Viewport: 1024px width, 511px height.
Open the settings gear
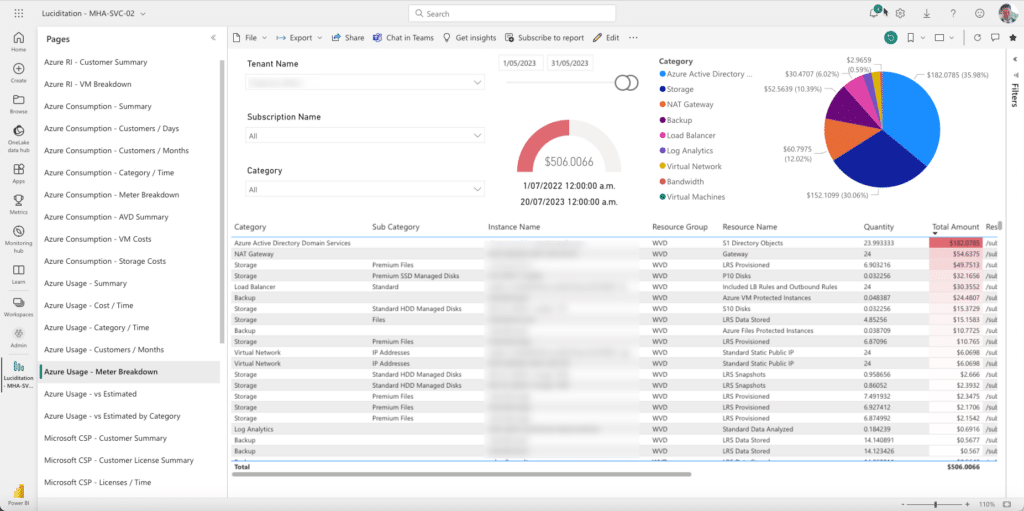pos(901,13)
